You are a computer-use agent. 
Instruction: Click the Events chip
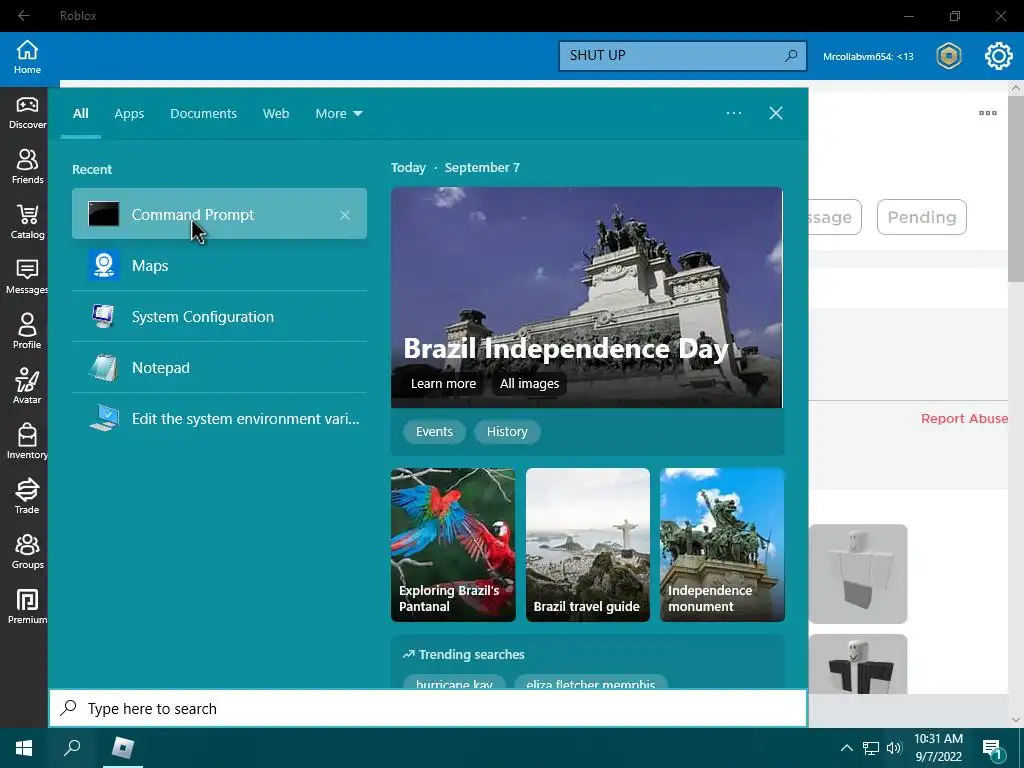(434, 432)
